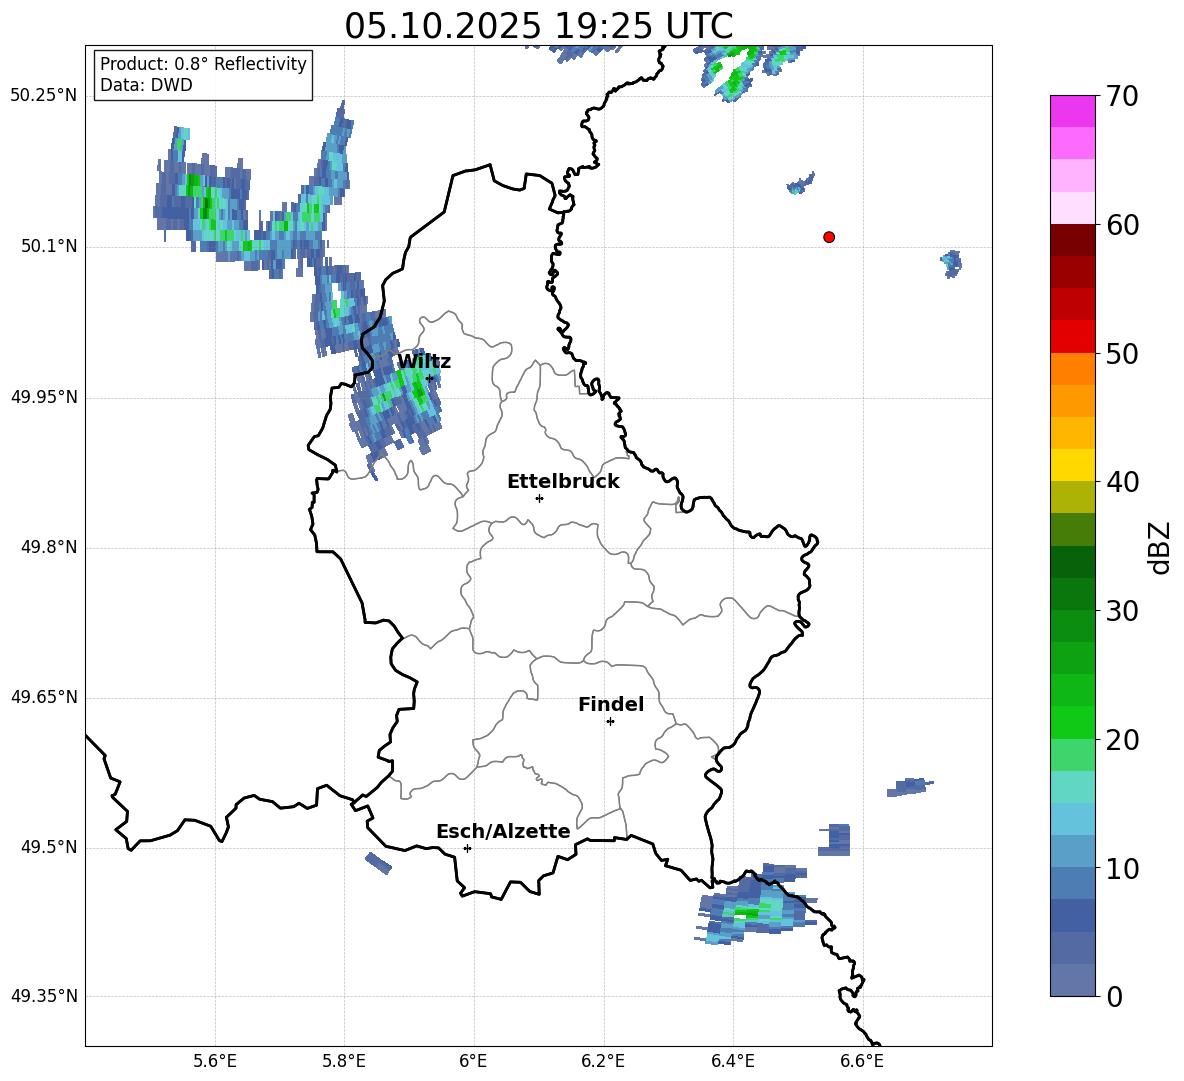Click the dBZ colorbar axis label
The height and width of the screenshot is (1081, 1184).
click(x=1160, y=547)
